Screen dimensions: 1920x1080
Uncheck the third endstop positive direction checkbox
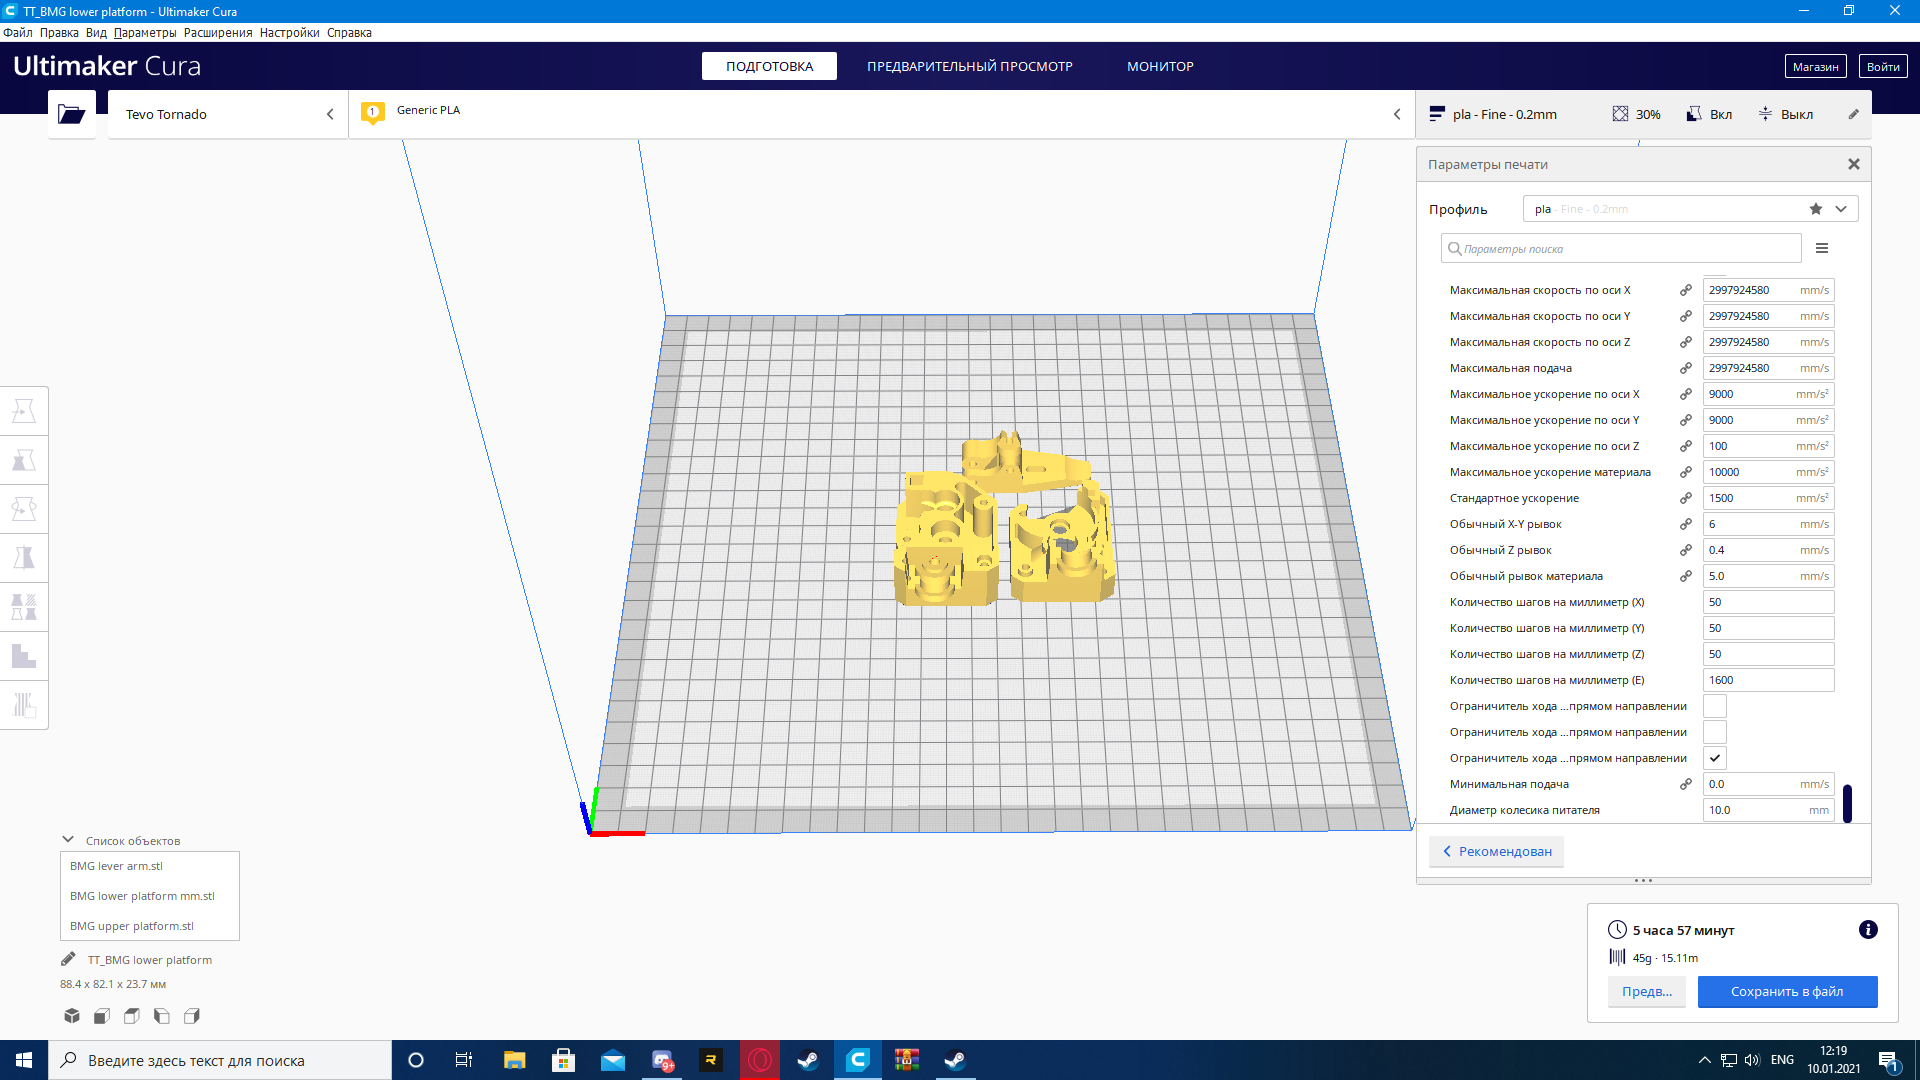(1714, 758)
